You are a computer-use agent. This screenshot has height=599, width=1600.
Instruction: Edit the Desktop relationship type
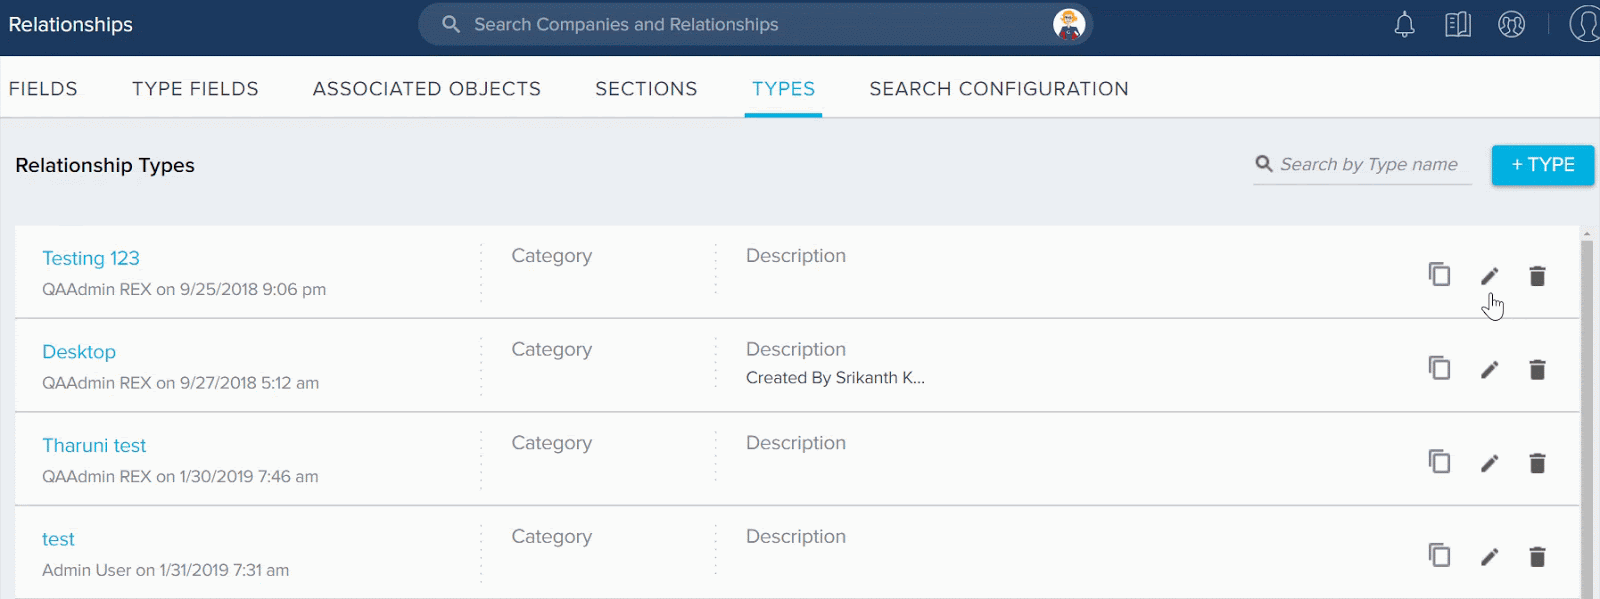1489,370
